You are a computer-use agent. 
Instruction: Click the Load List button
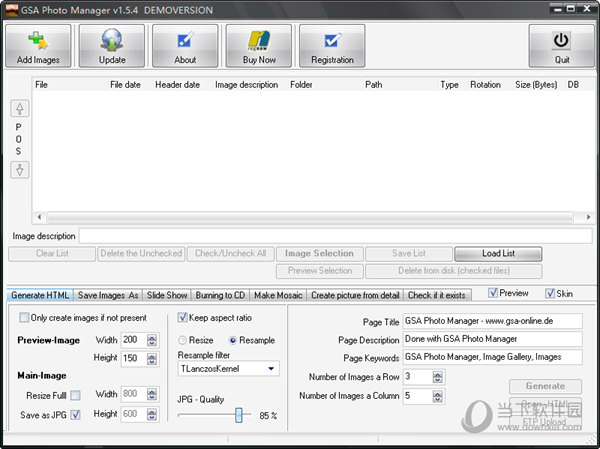(497, 254)
